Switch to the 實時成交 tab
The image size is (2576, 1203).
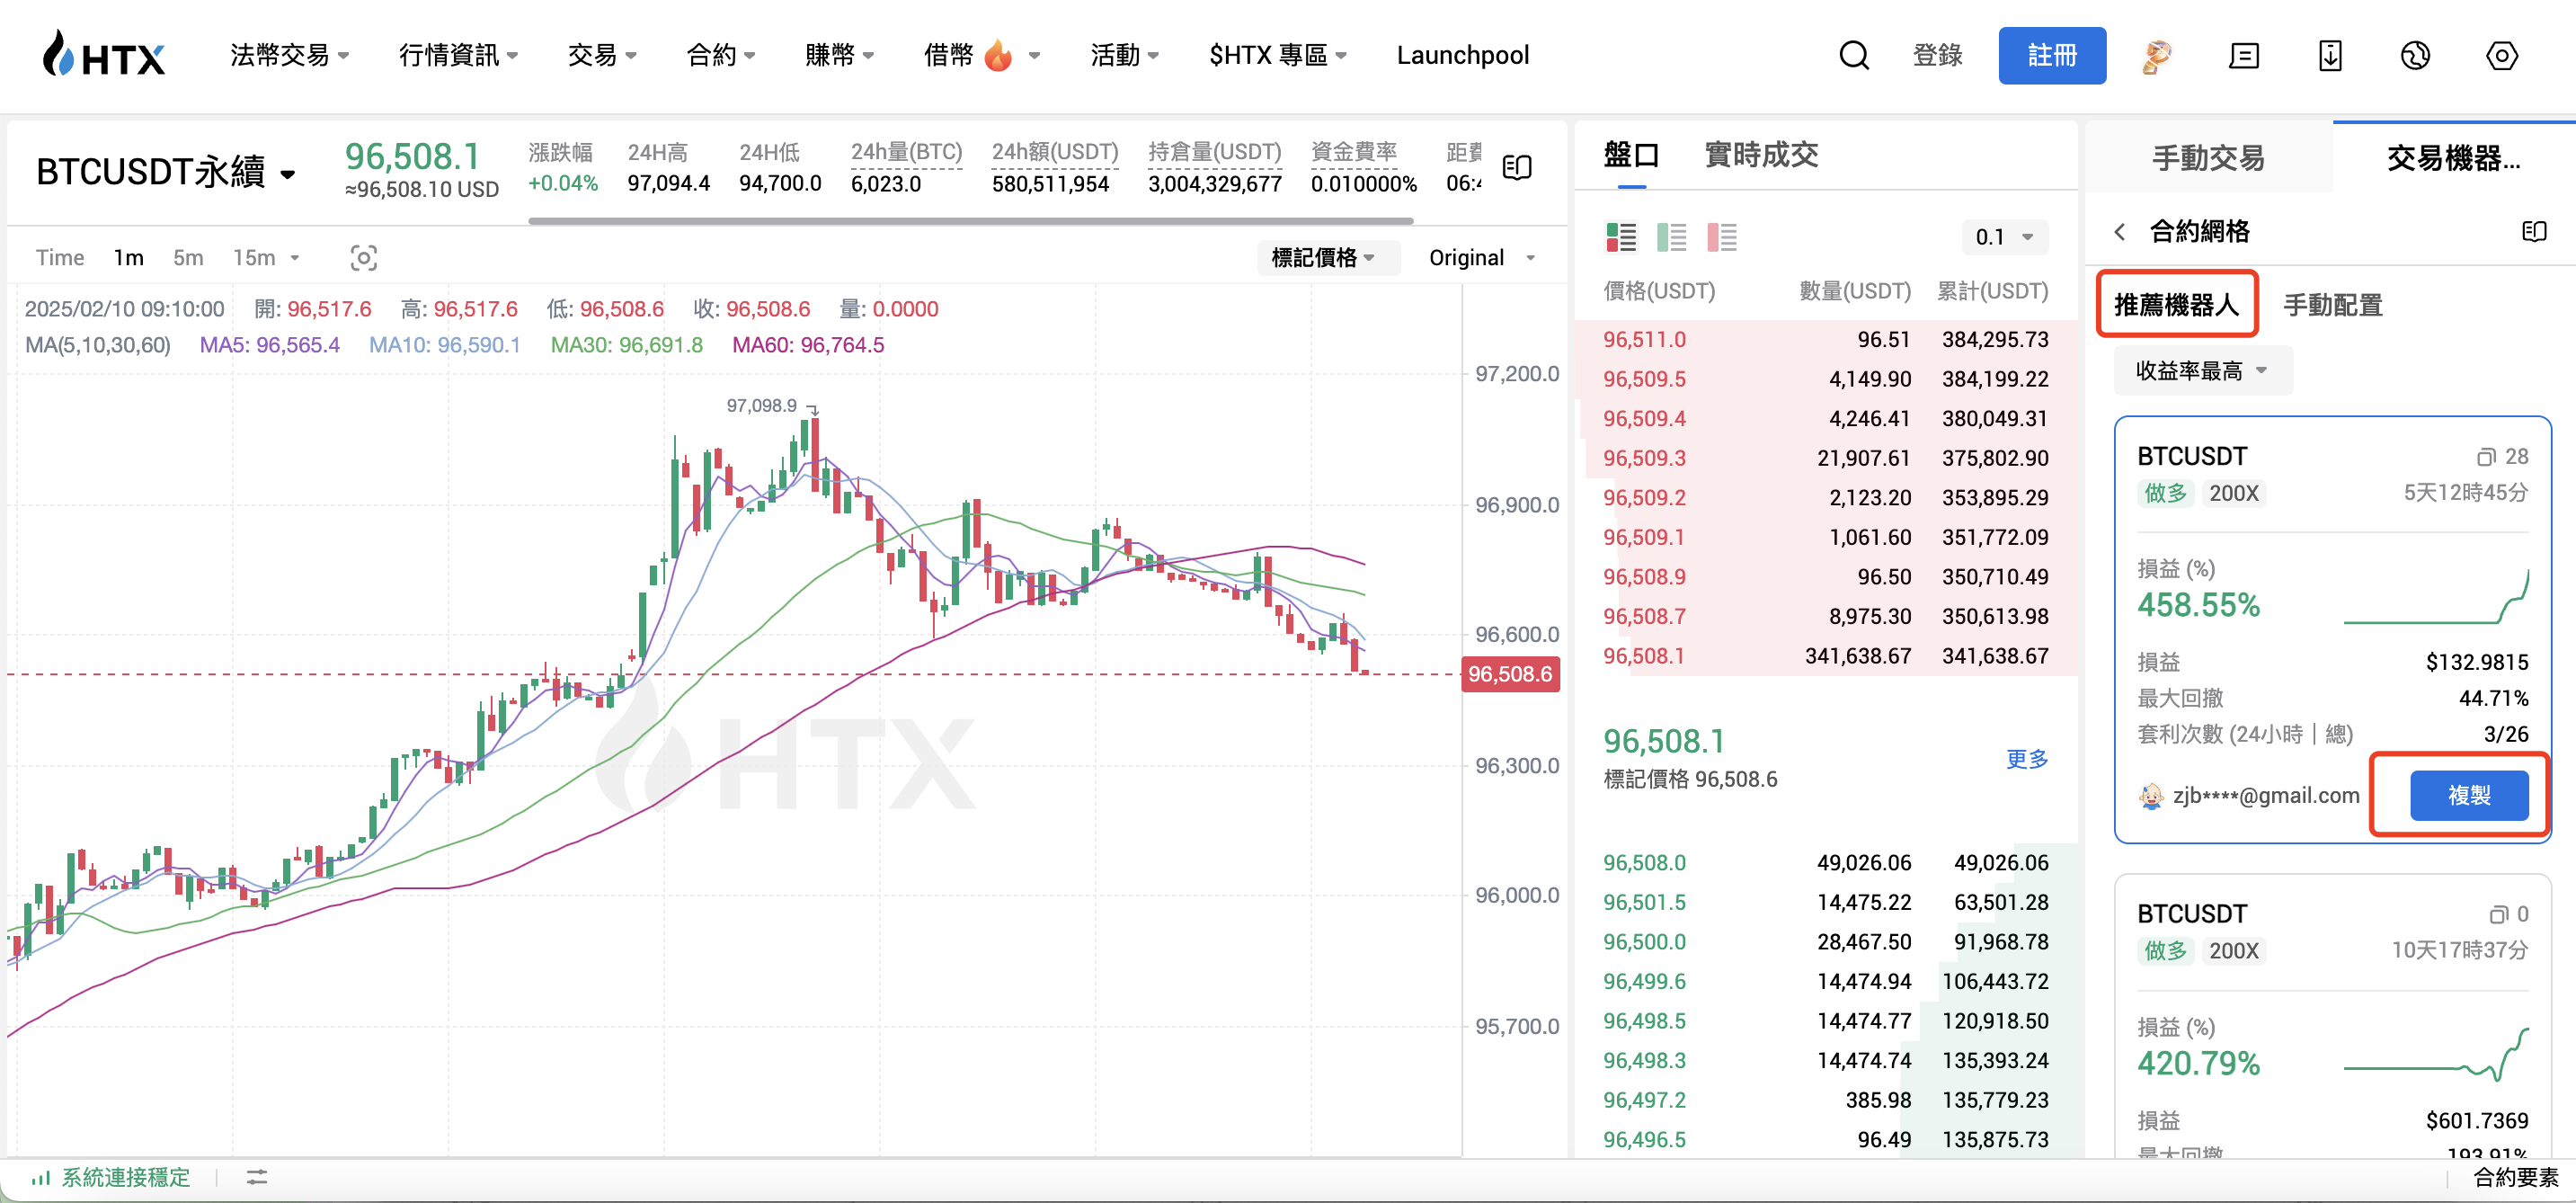[1761, 155]
